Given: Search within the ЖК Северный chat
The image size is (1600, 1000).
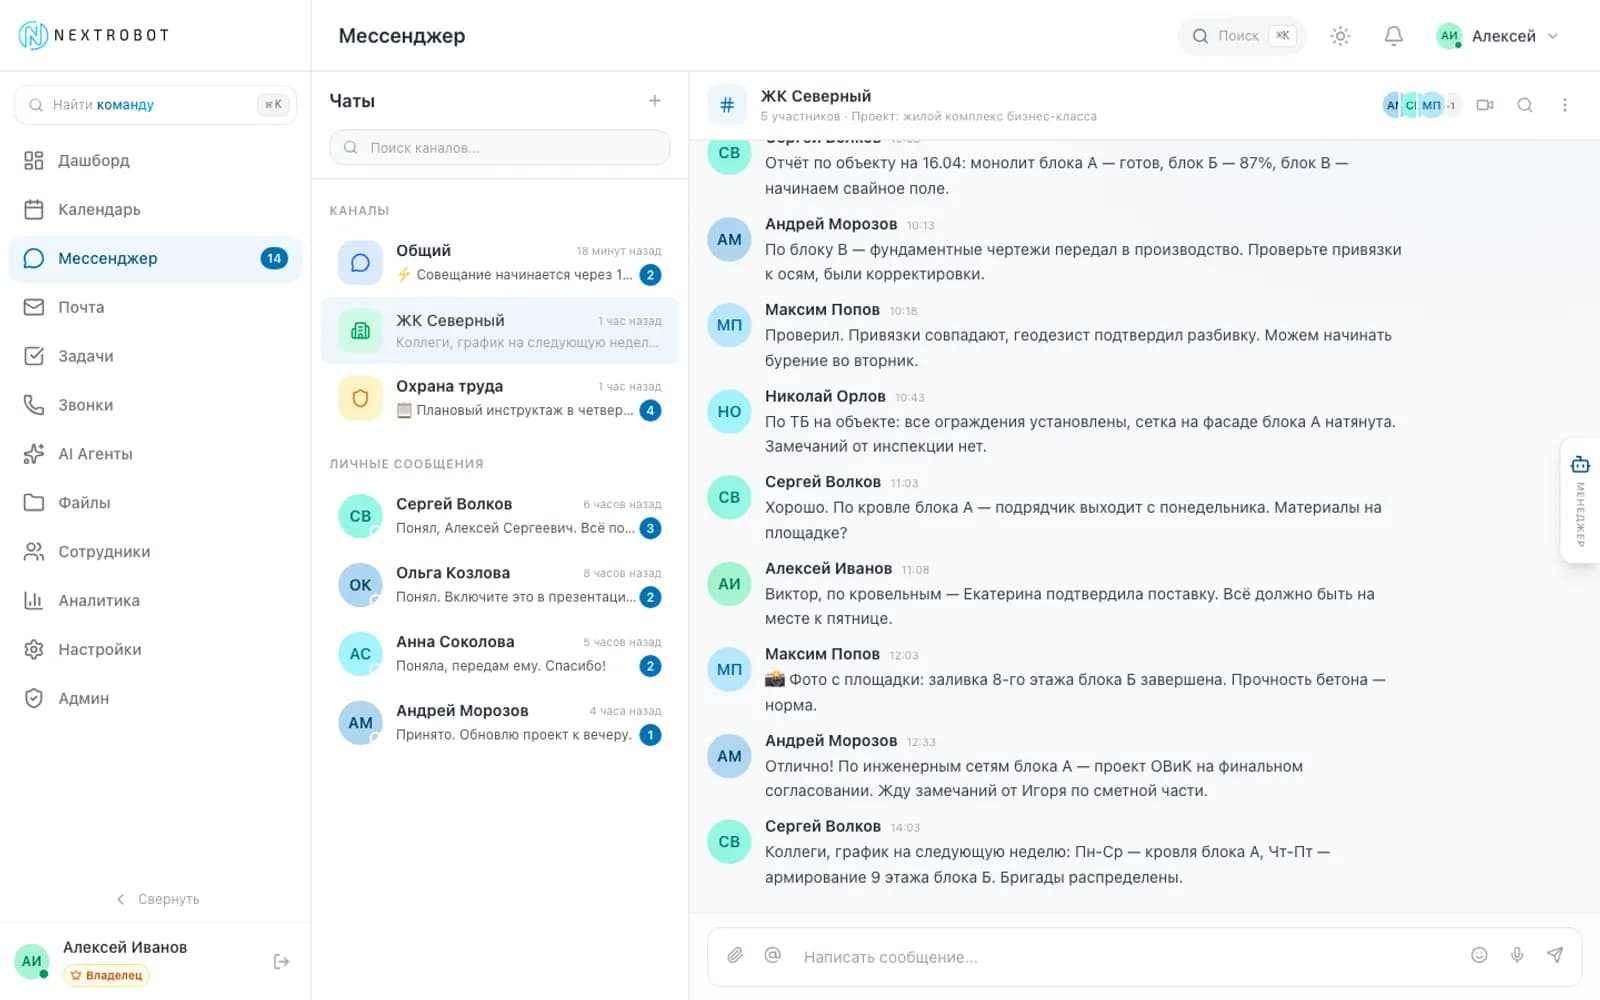Looking at the screenshot, I should point(1525,105).
